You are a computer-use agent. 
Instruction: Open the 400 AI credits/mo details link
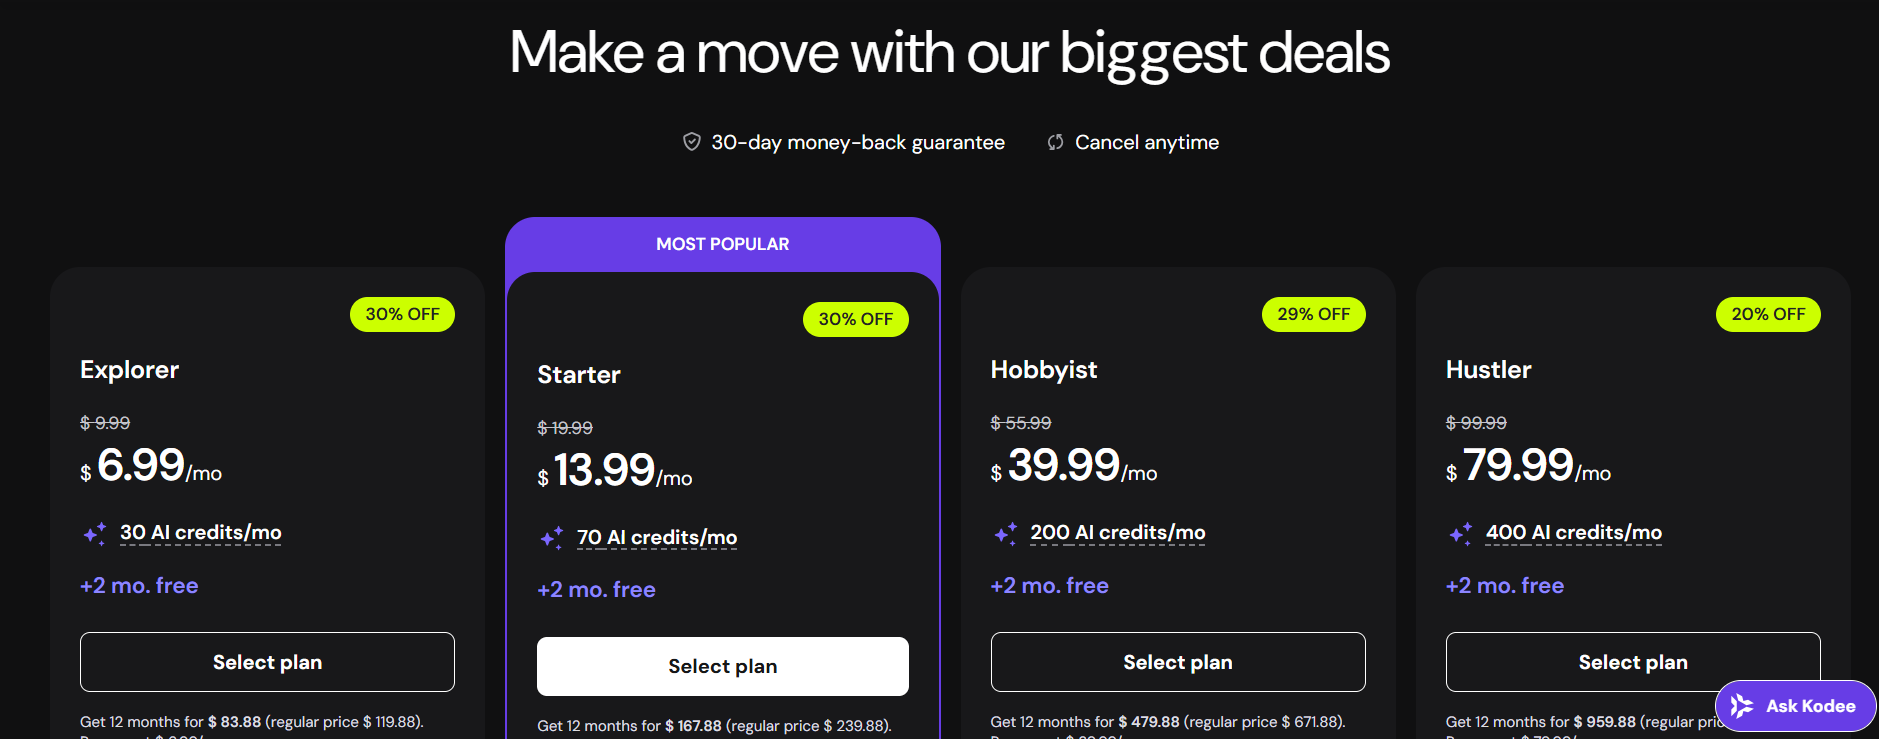(x=1572, y=532)
